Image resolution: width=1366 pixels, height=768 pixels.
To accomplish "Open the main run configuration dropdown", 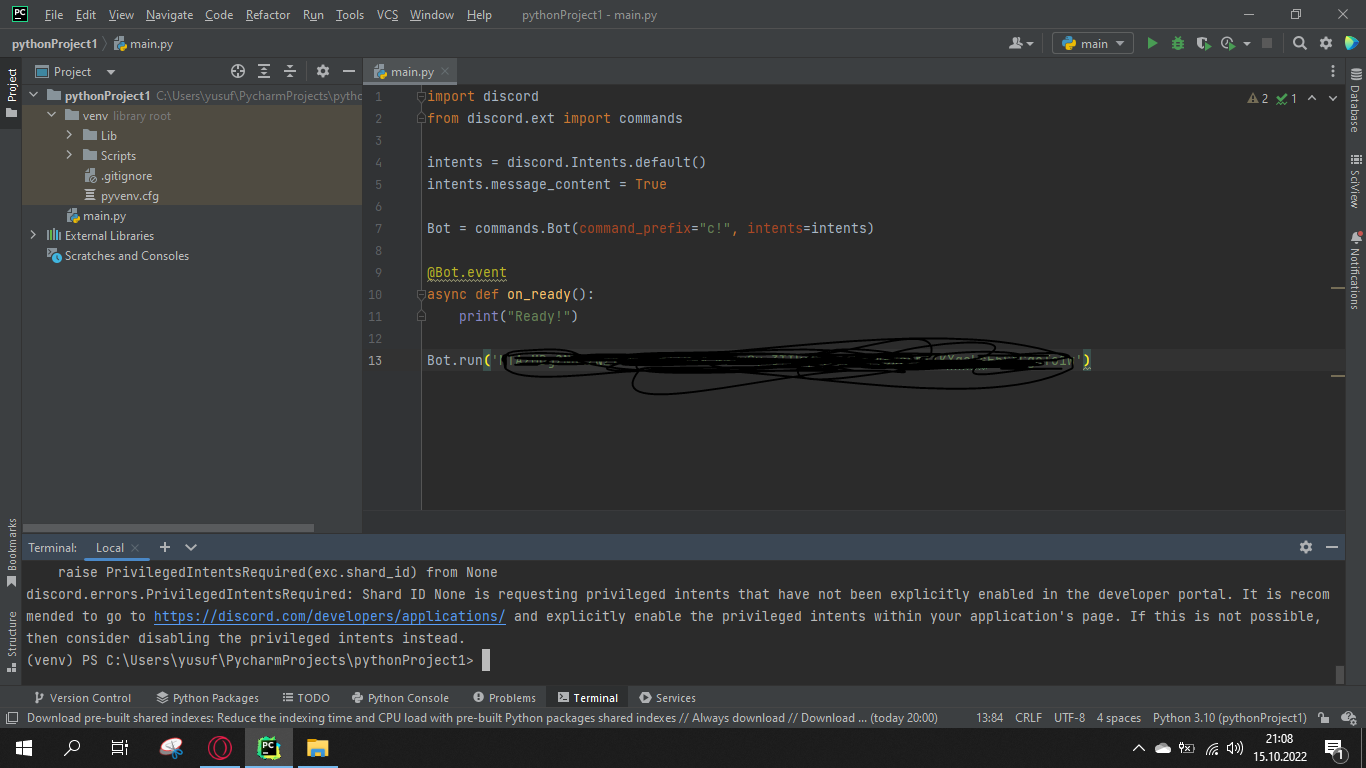I will pos(1093,43).
